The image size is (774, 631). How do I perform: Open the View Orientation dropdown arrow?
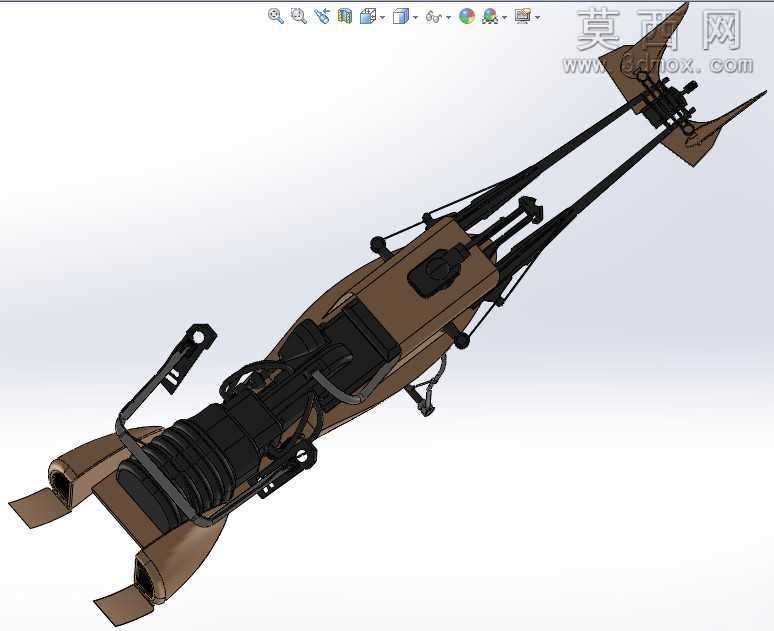(x=383, y=18)
